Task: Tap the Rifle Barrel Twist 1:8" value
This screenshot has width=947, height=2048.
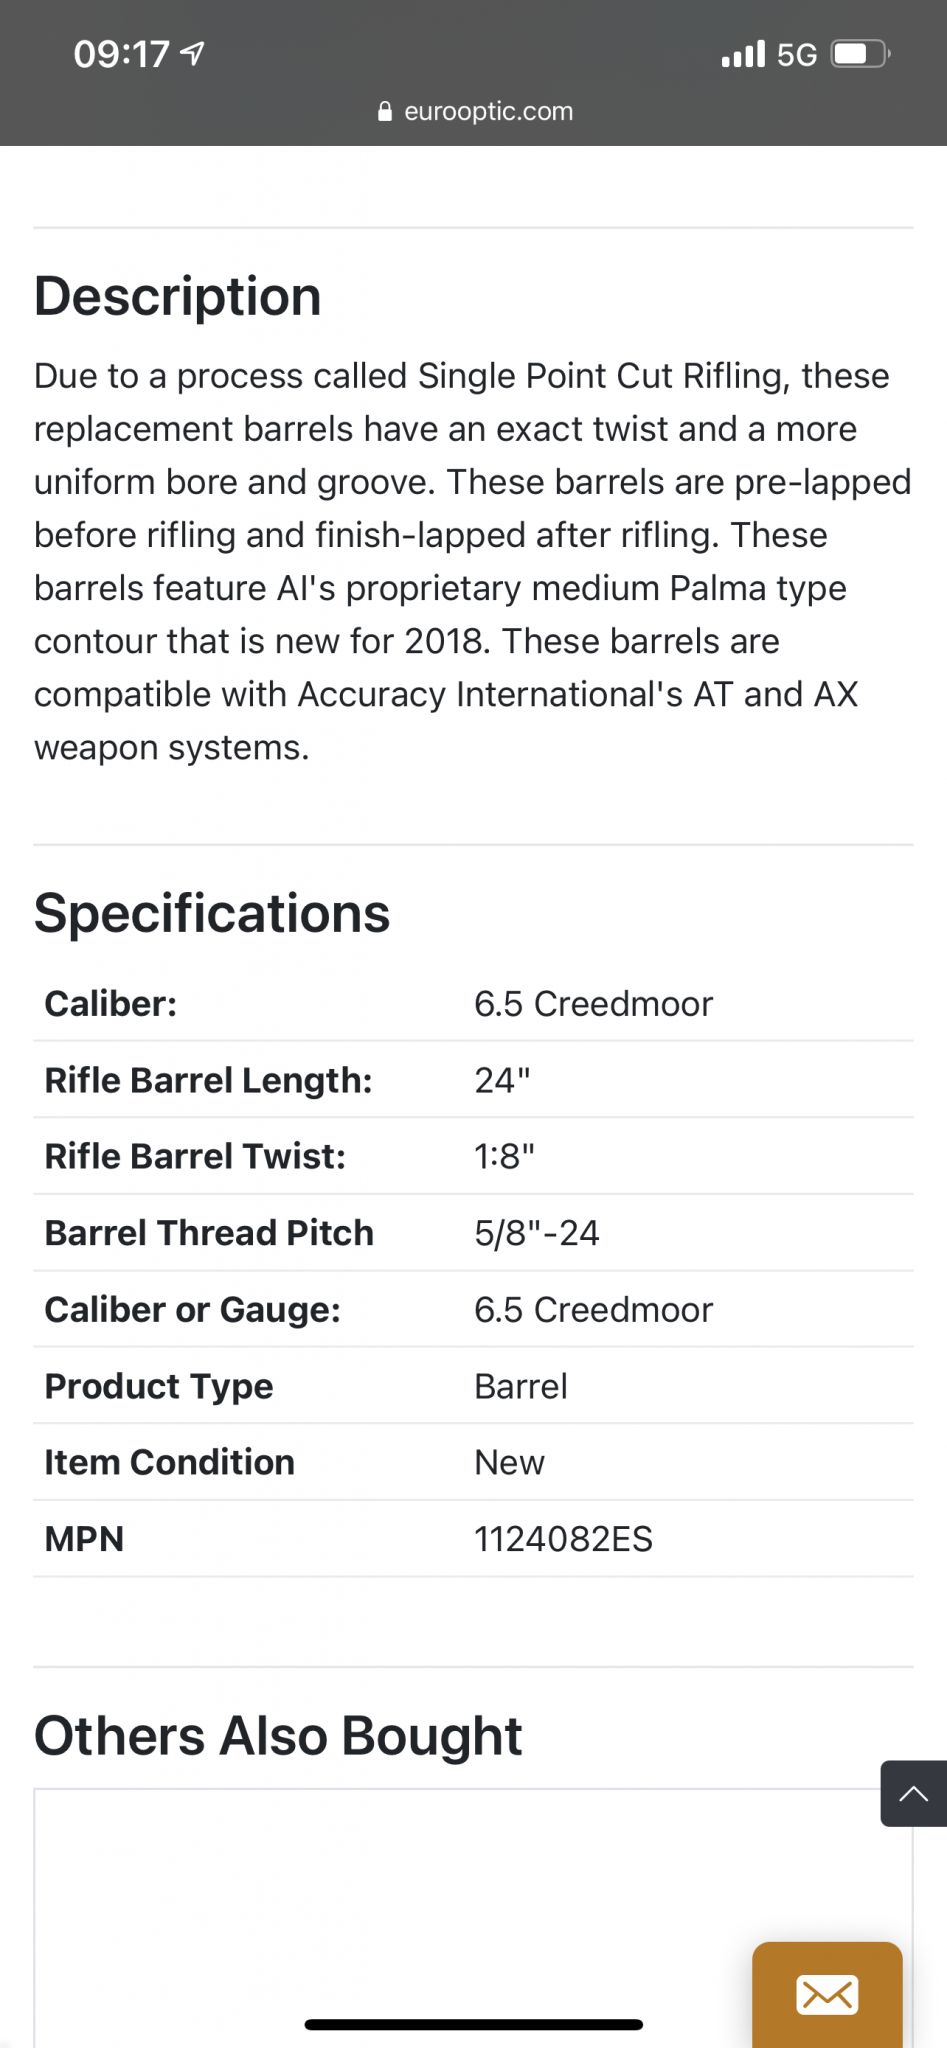Action: pos(504,1157)
